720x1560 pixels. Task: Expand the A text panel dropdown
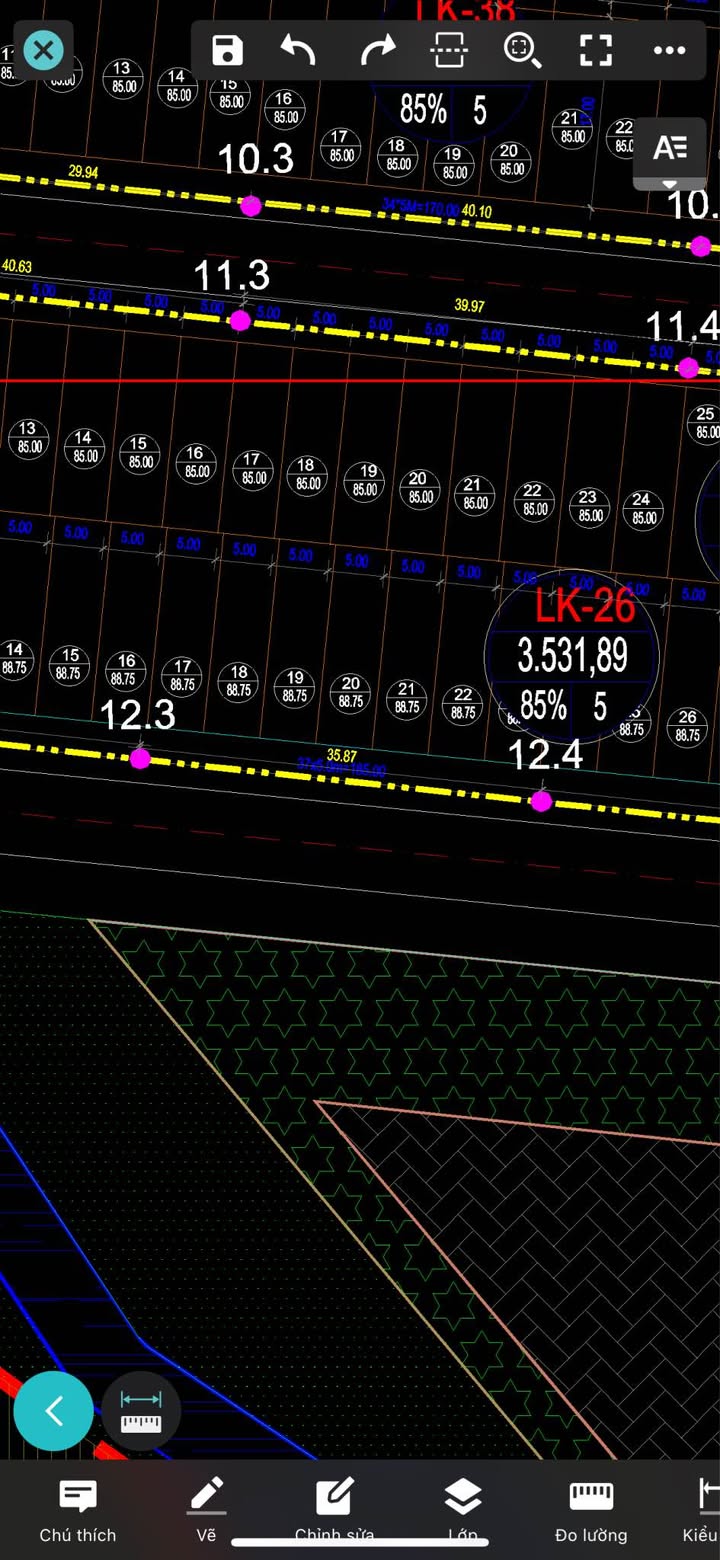click(x=670, y=153)
